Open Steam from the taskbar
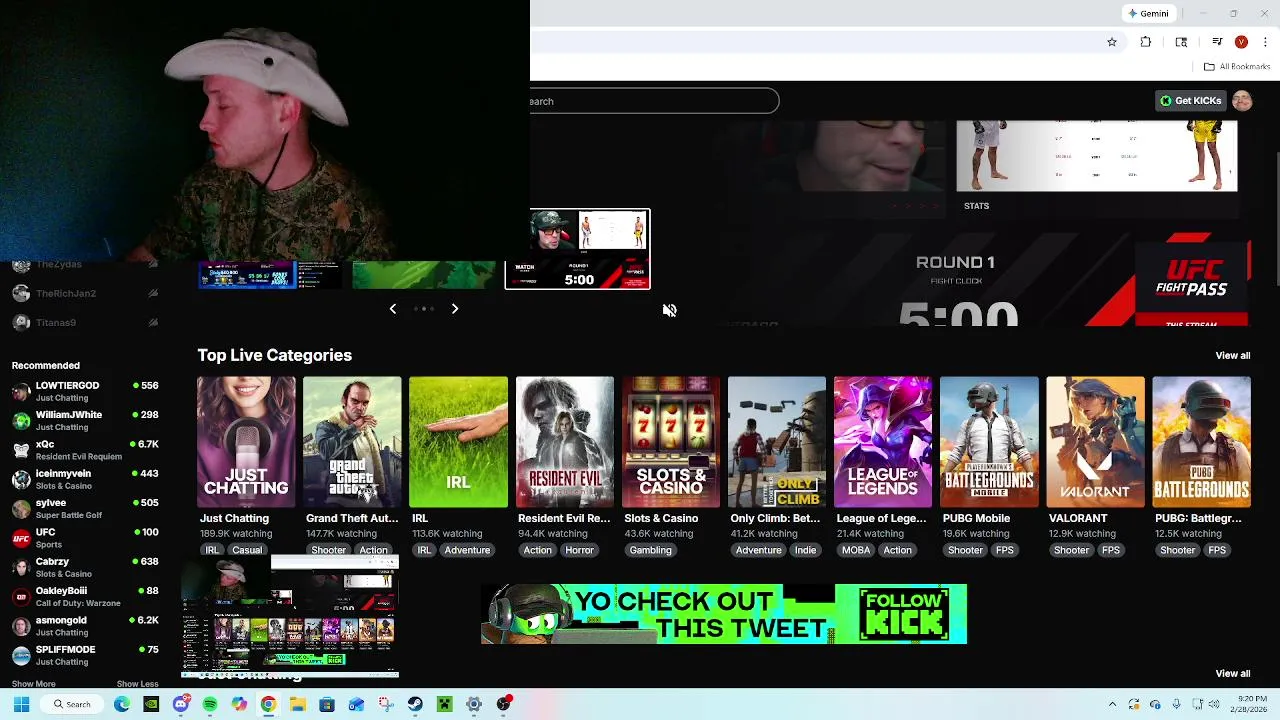1280x720 pixels. (x=415, y=705)
